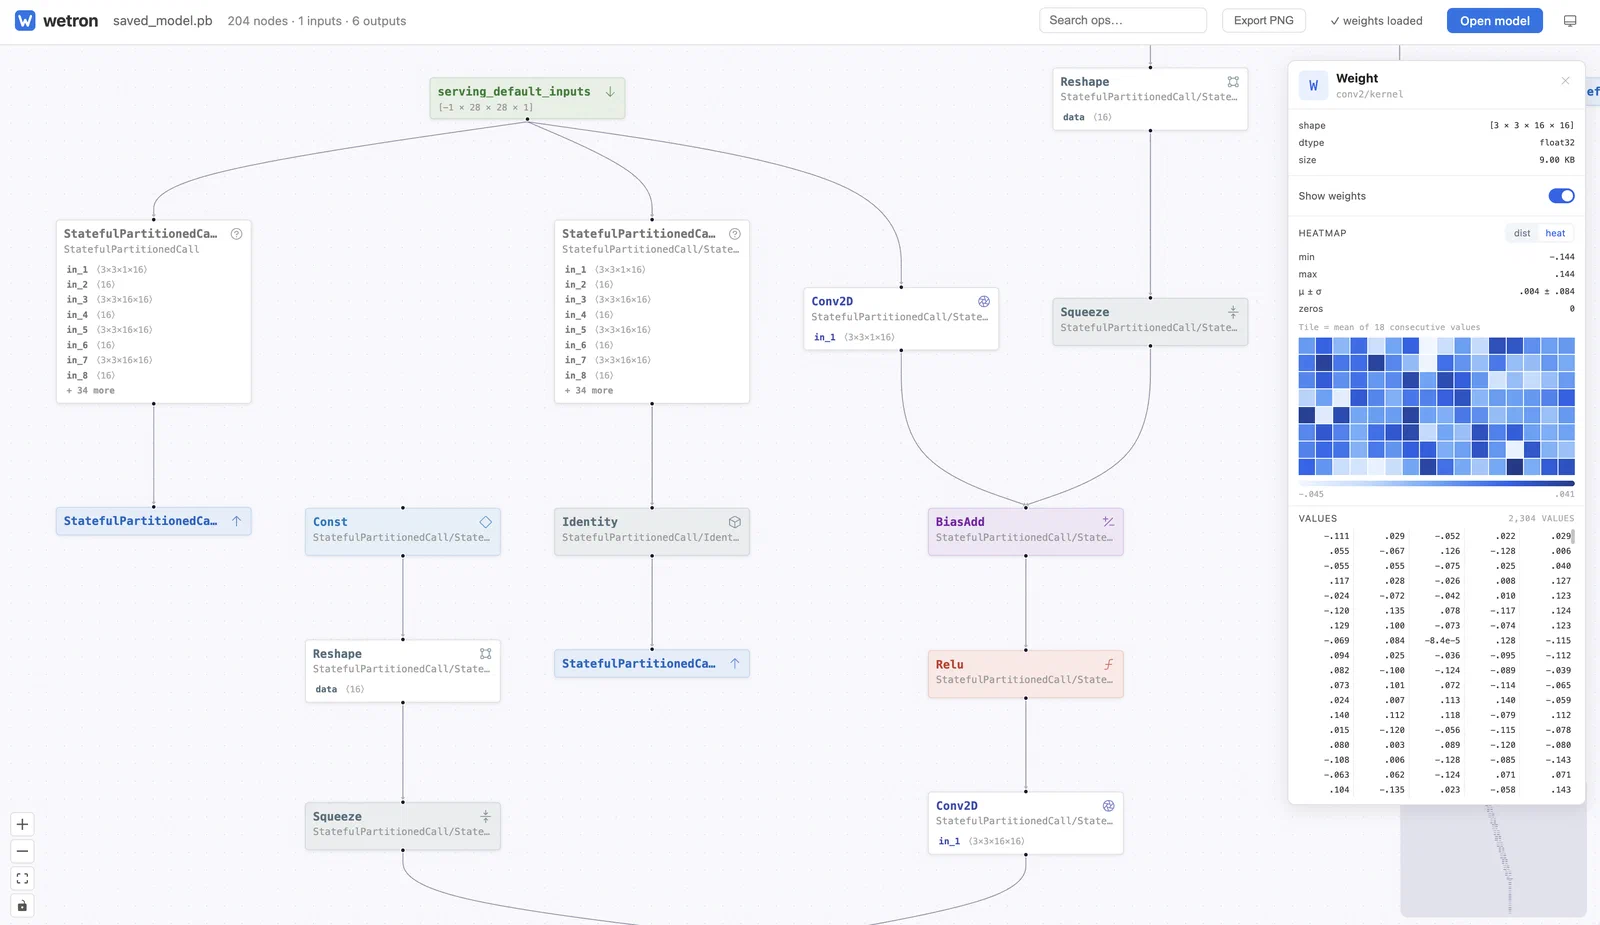Click data (16) on the lower Reshape node
Screen dimensions: 1600x925
340,689
